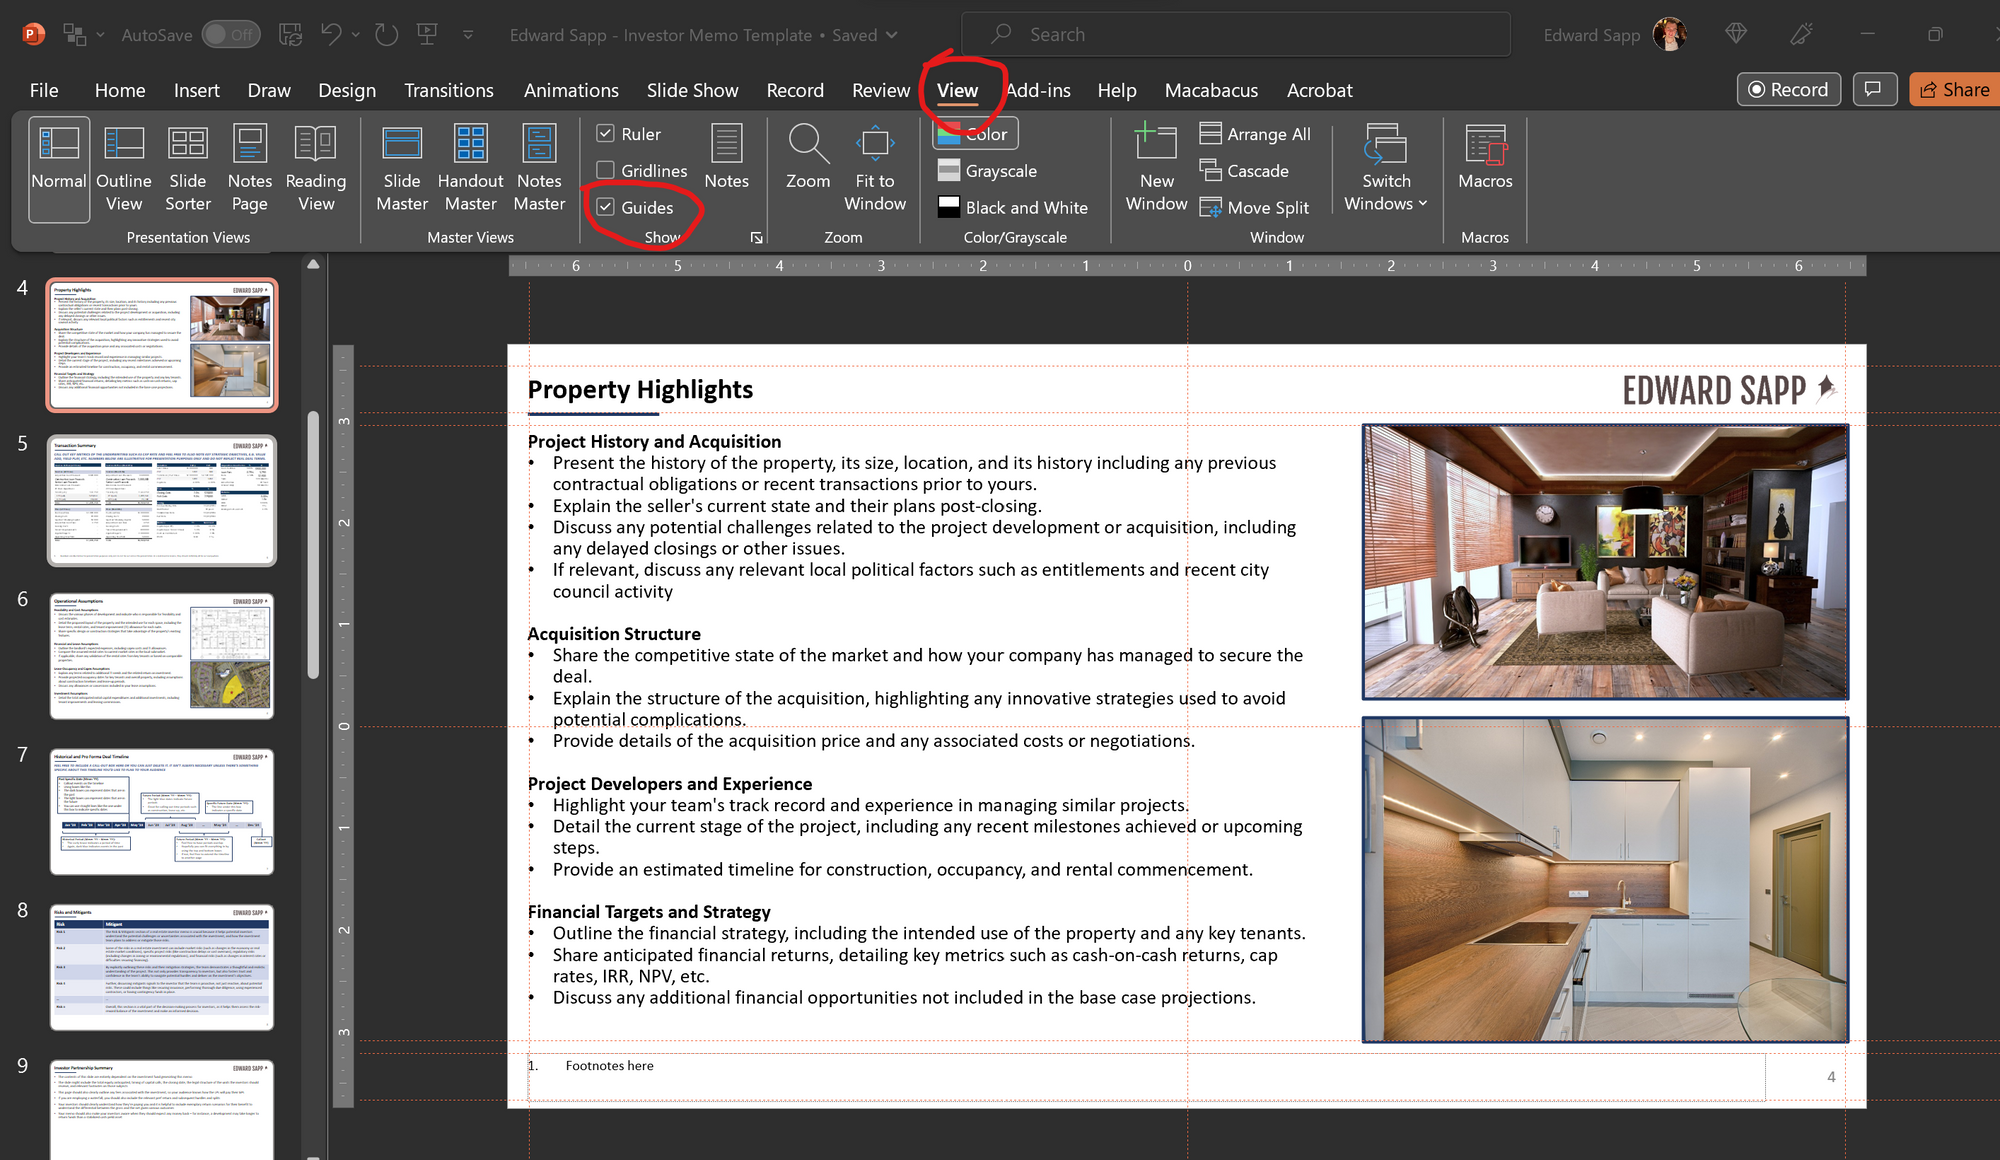The width and height of the screenshot is (2000, 1160).
Task: Select slide 6 thumbnail
Action: 162,656
